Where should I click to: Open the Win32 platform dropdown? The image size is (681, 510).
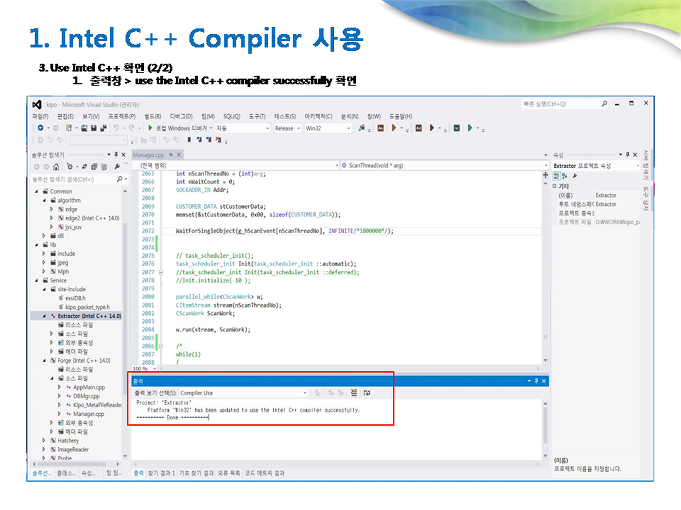327,128
